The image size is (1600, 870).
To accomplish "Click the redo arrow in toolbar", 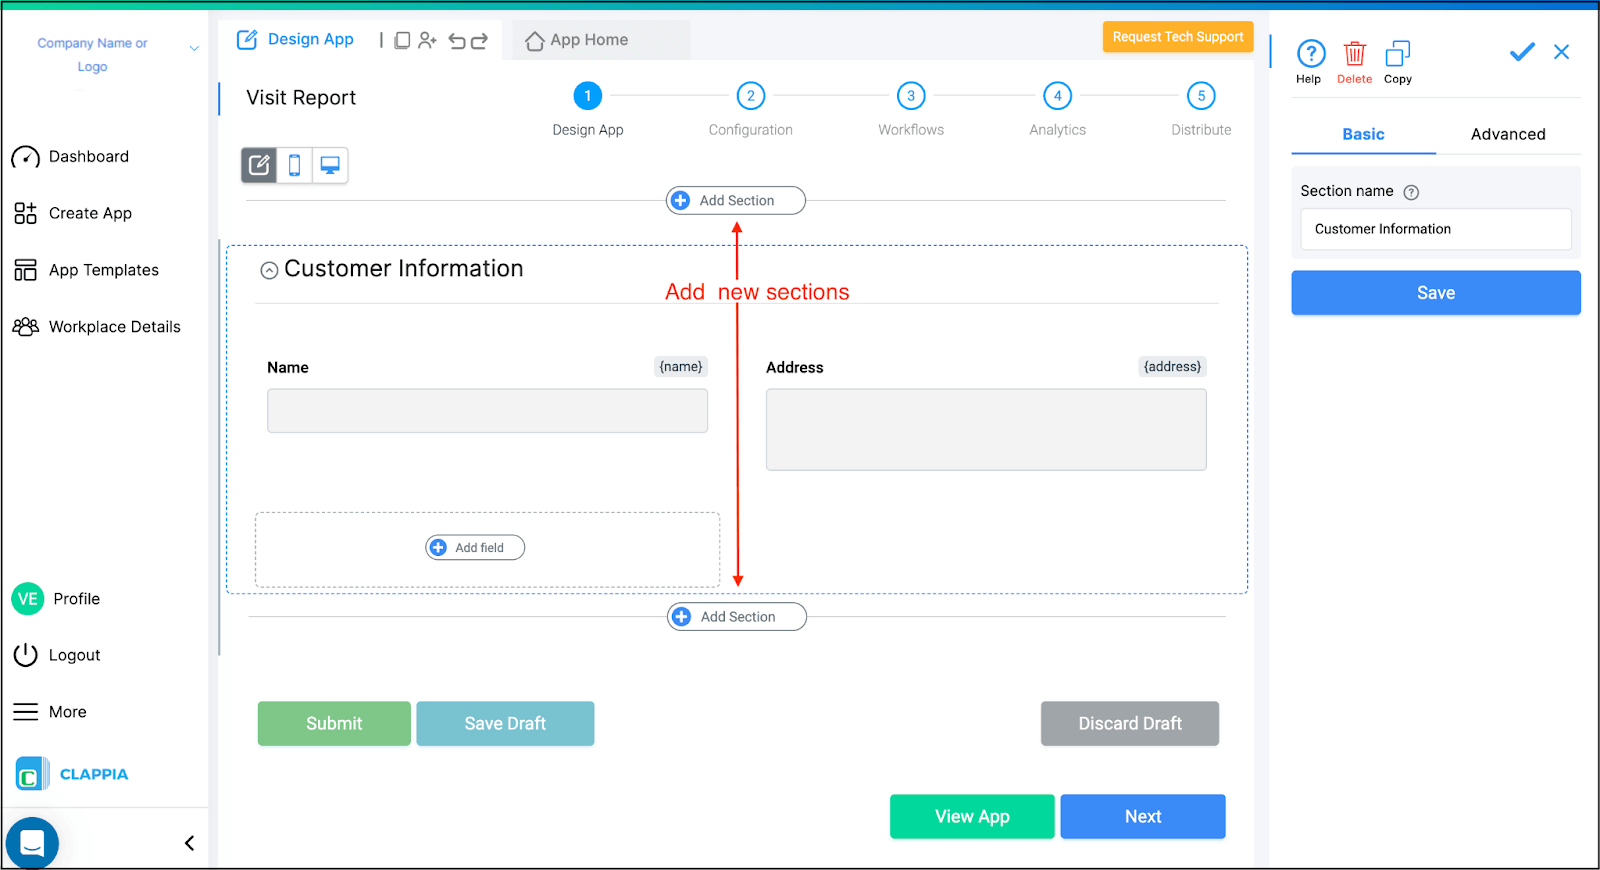I will click(x=479, y=41).
